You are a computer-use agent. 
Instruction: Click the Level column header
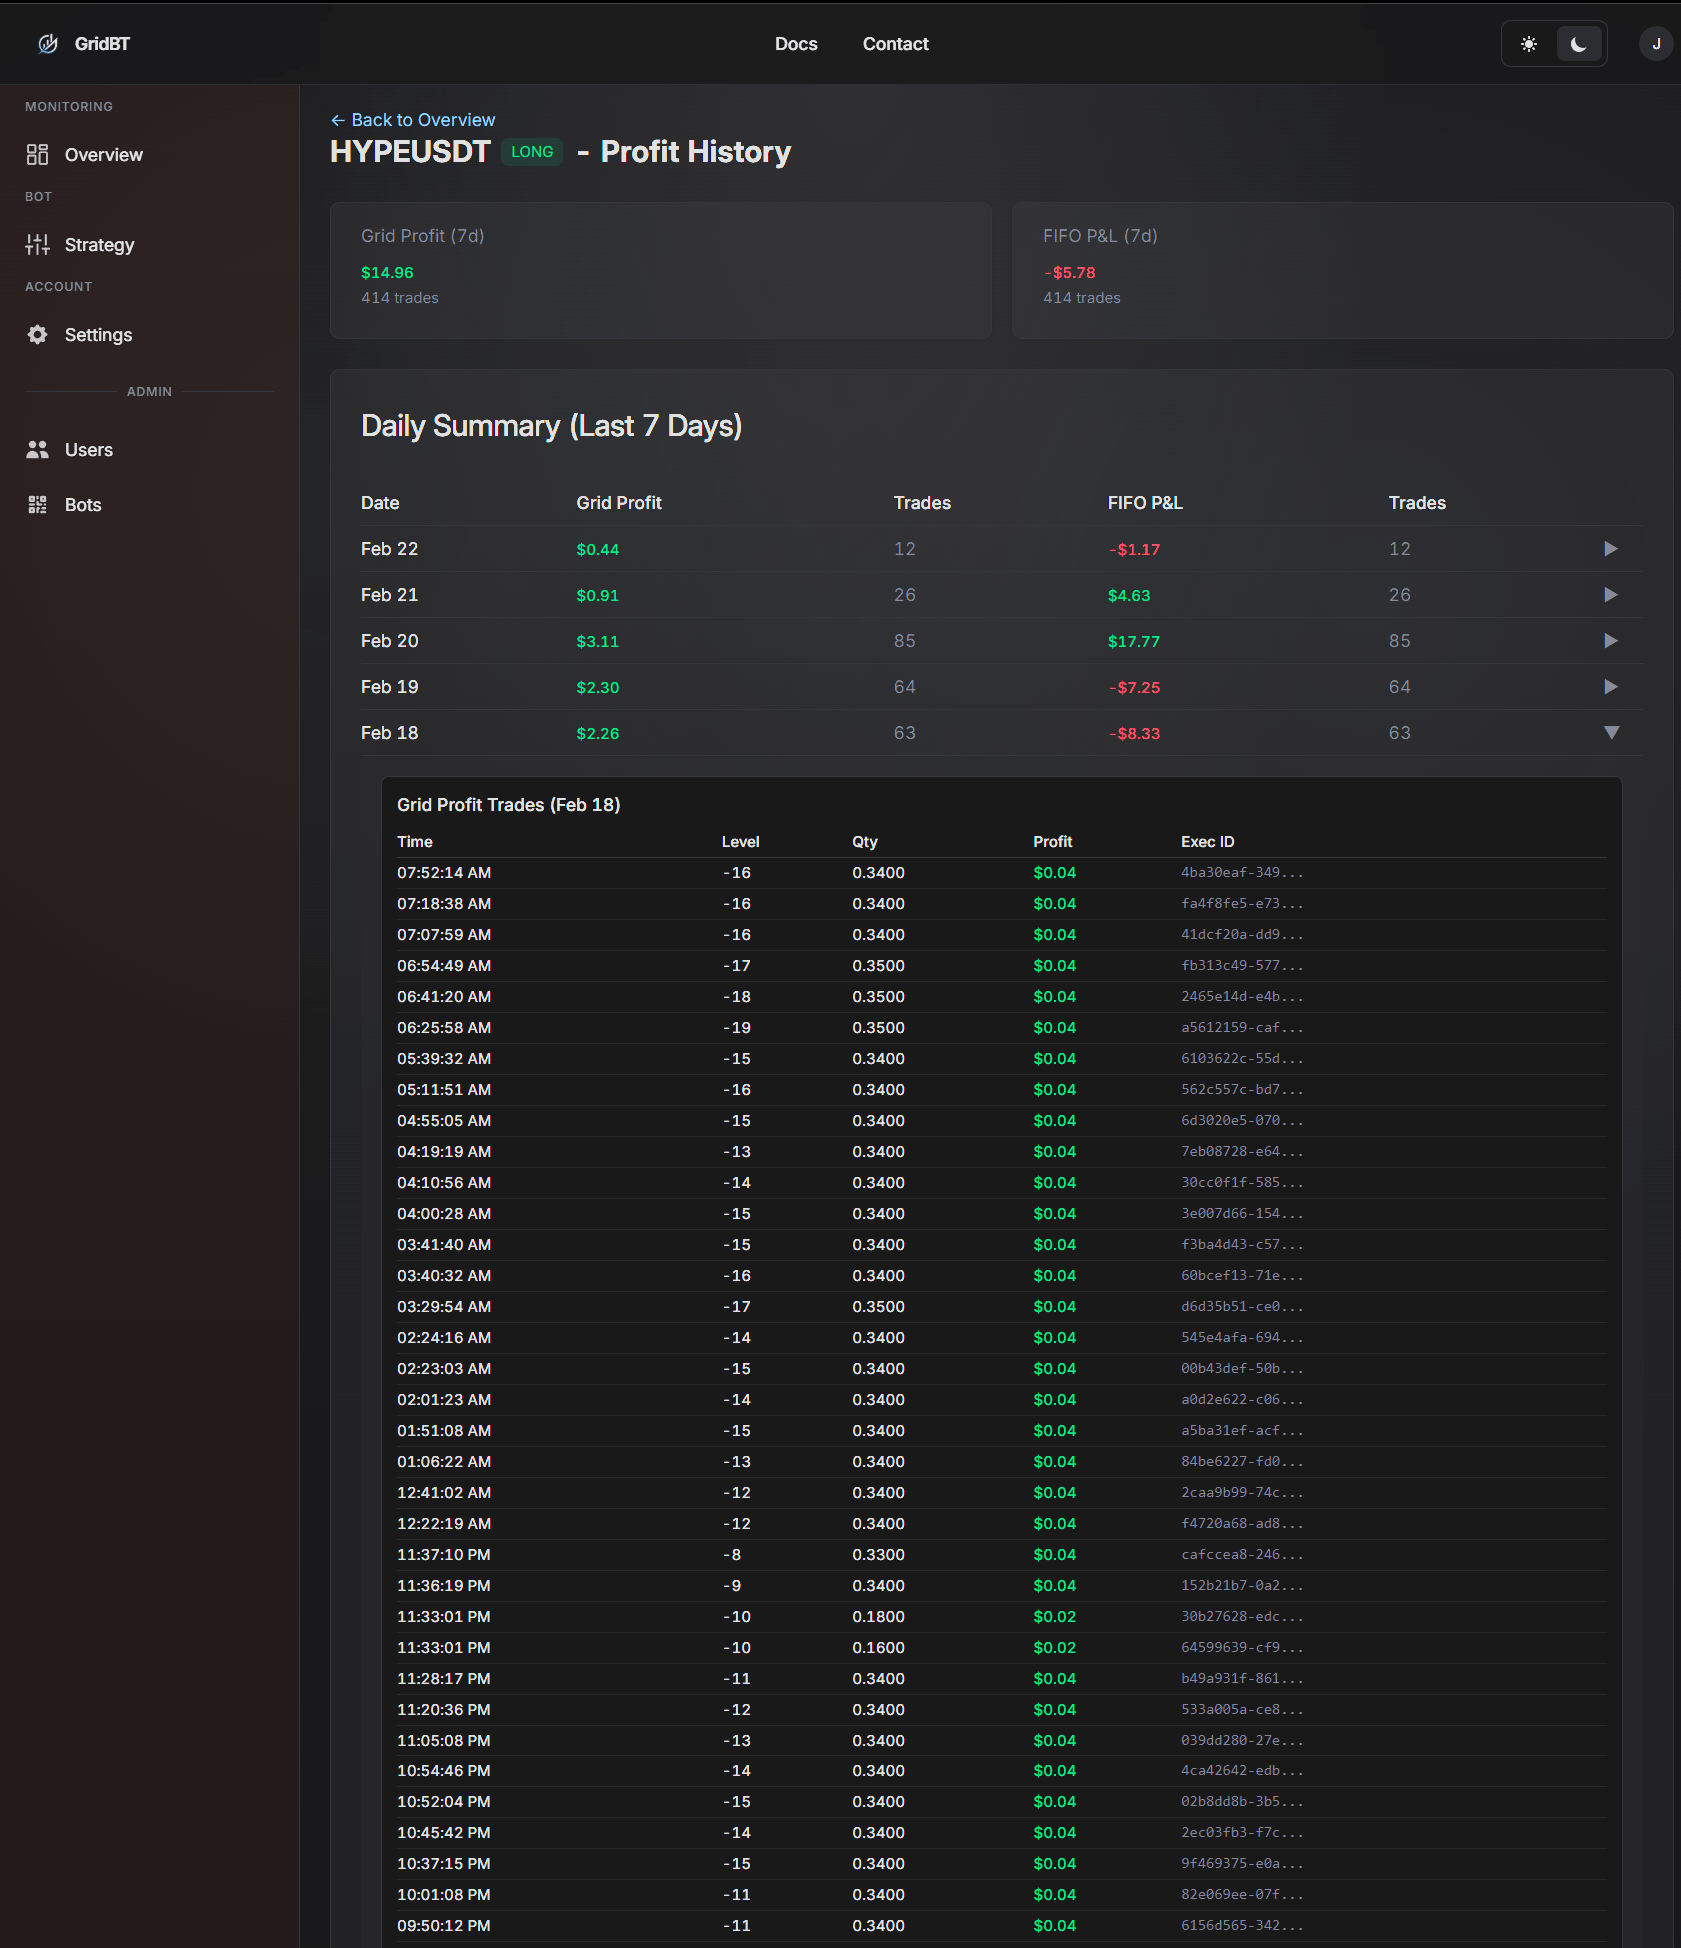click(x=740, y=841)
